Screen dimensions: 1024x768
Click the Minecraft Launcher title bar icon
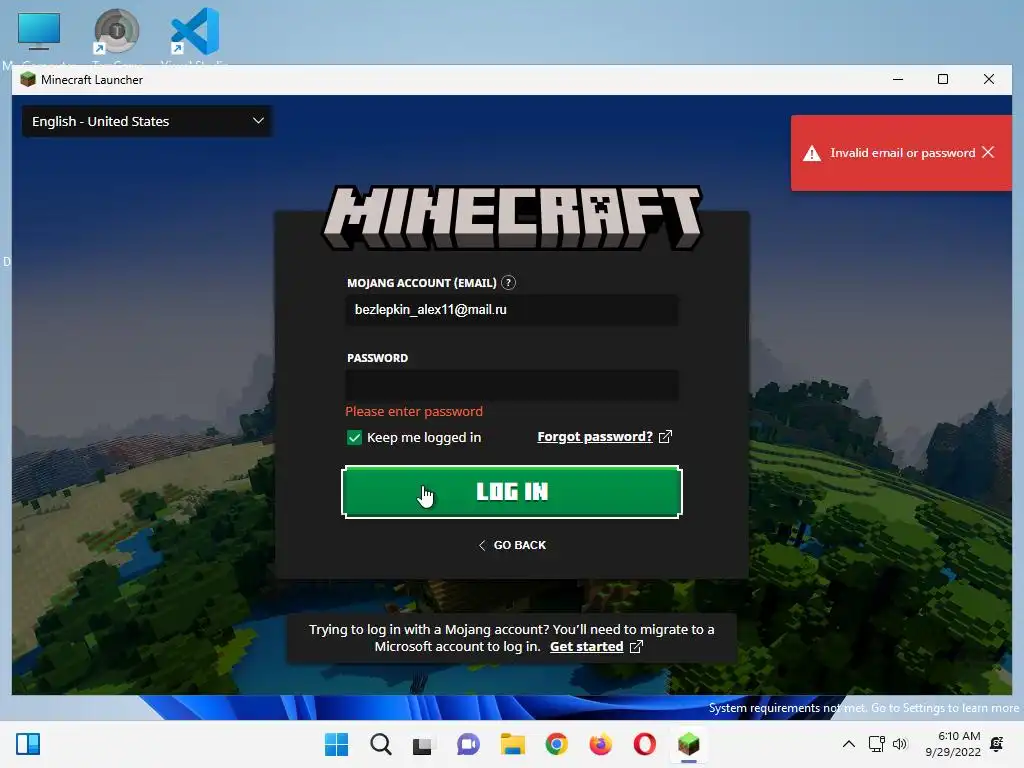pyautogui.click(x=27, y=80)
